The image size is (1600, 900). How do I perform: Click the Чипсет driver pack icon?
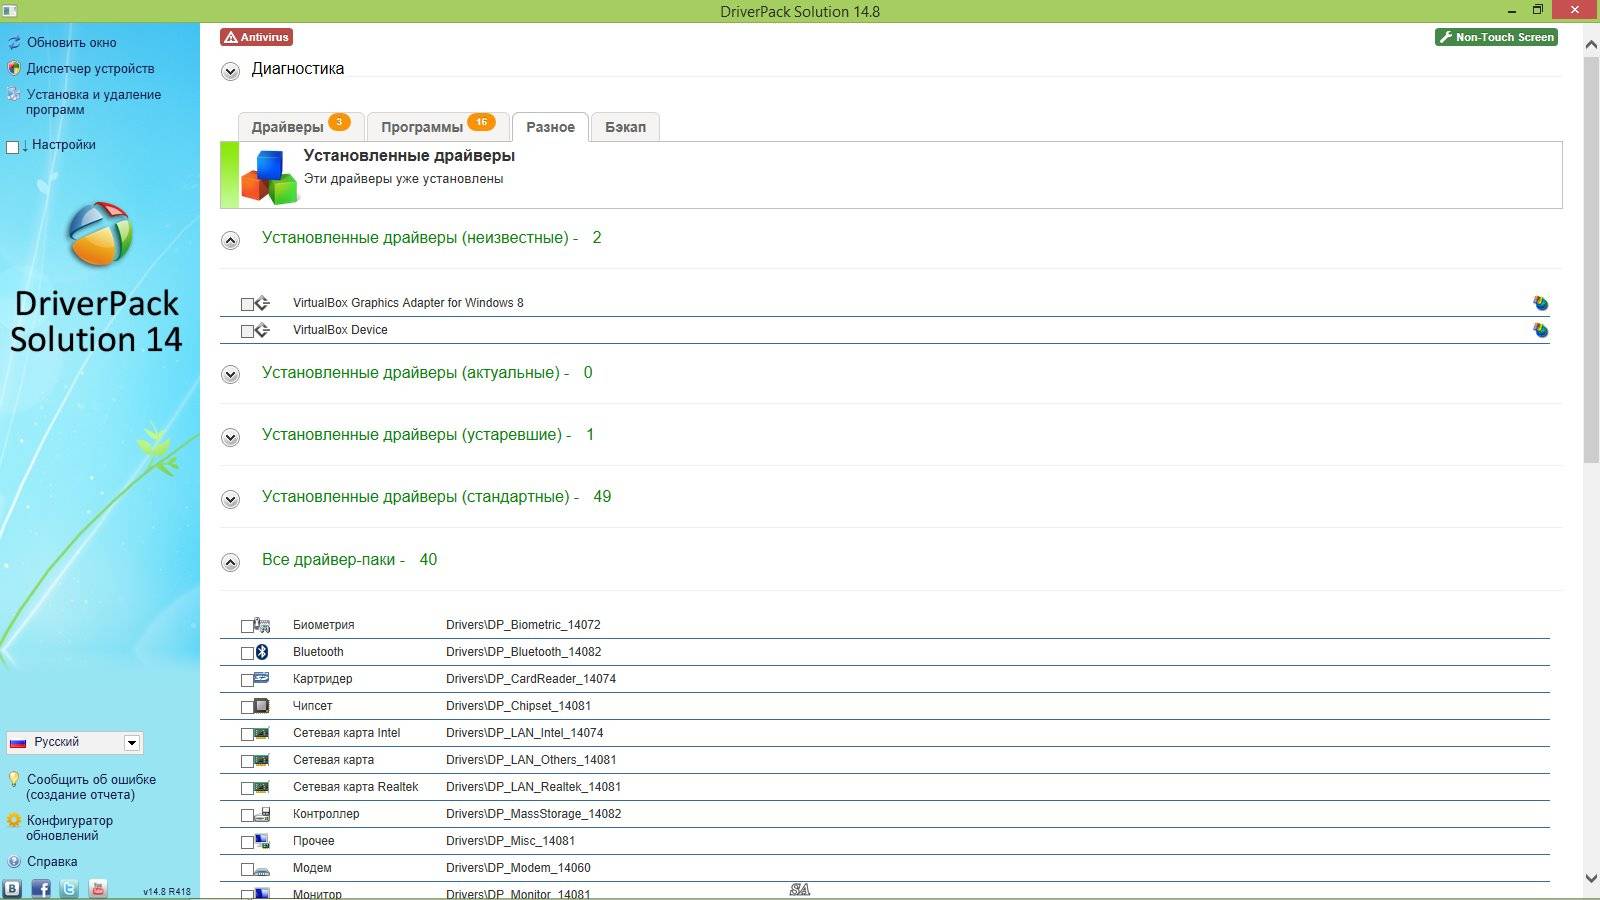point(262,706)
